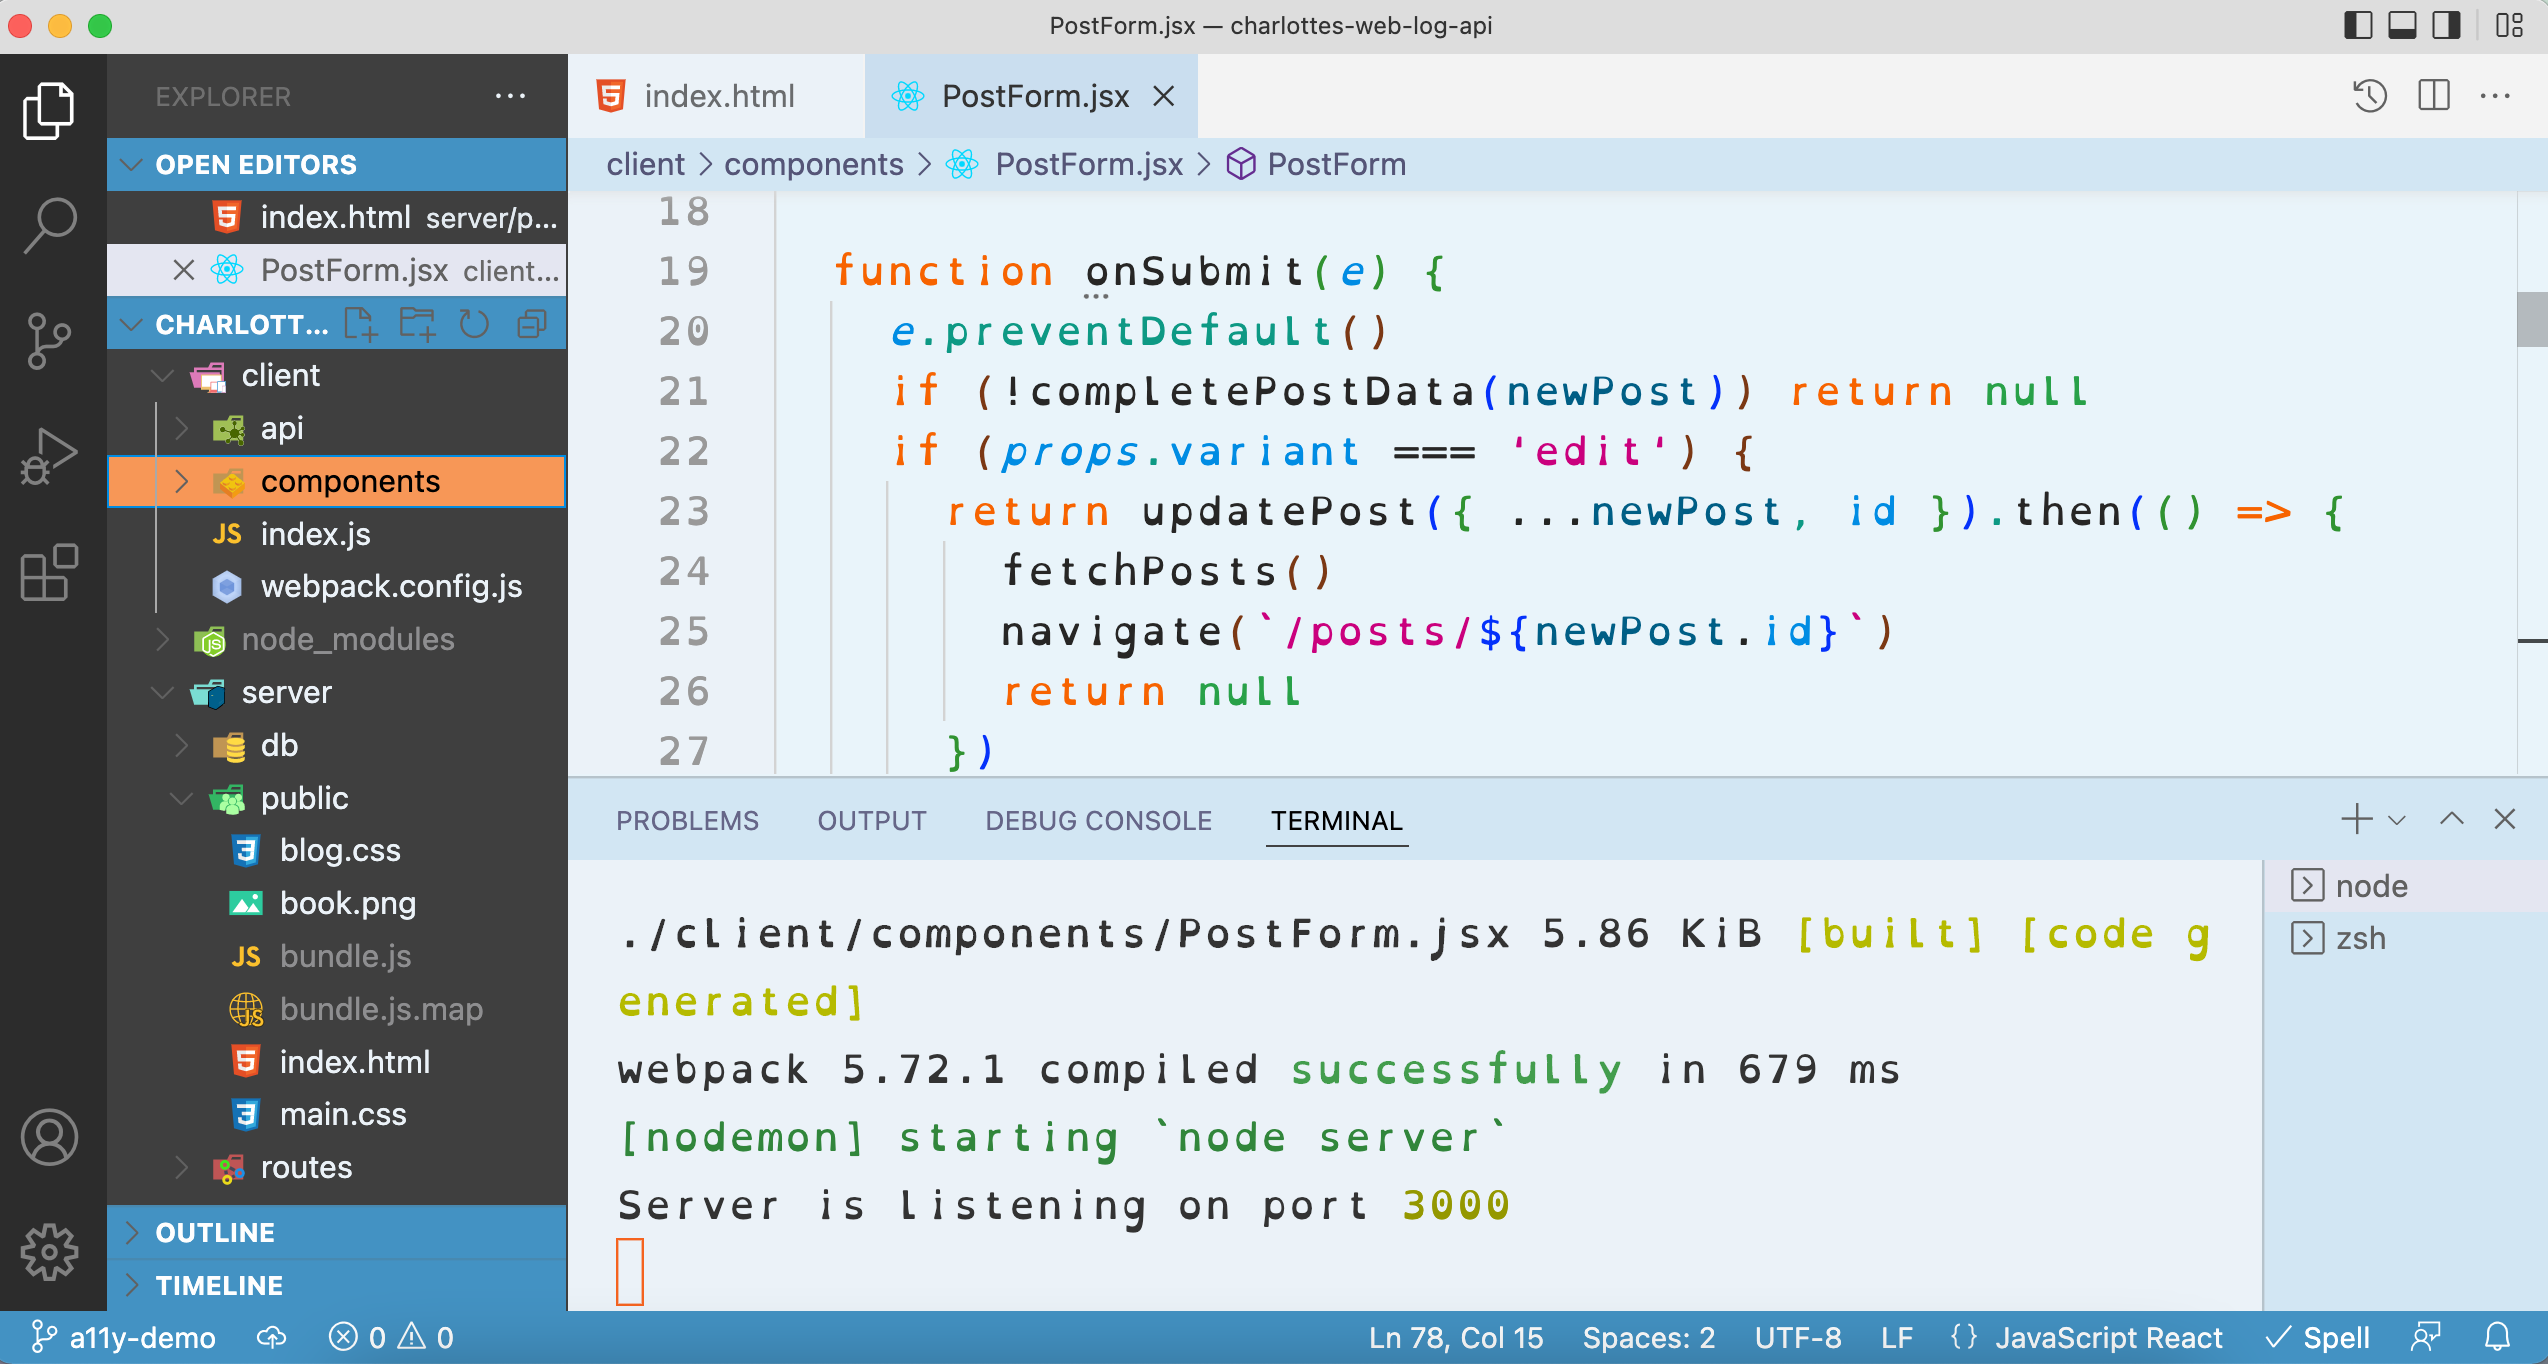Switch to the index.html editor tab

tap(718, 96)
